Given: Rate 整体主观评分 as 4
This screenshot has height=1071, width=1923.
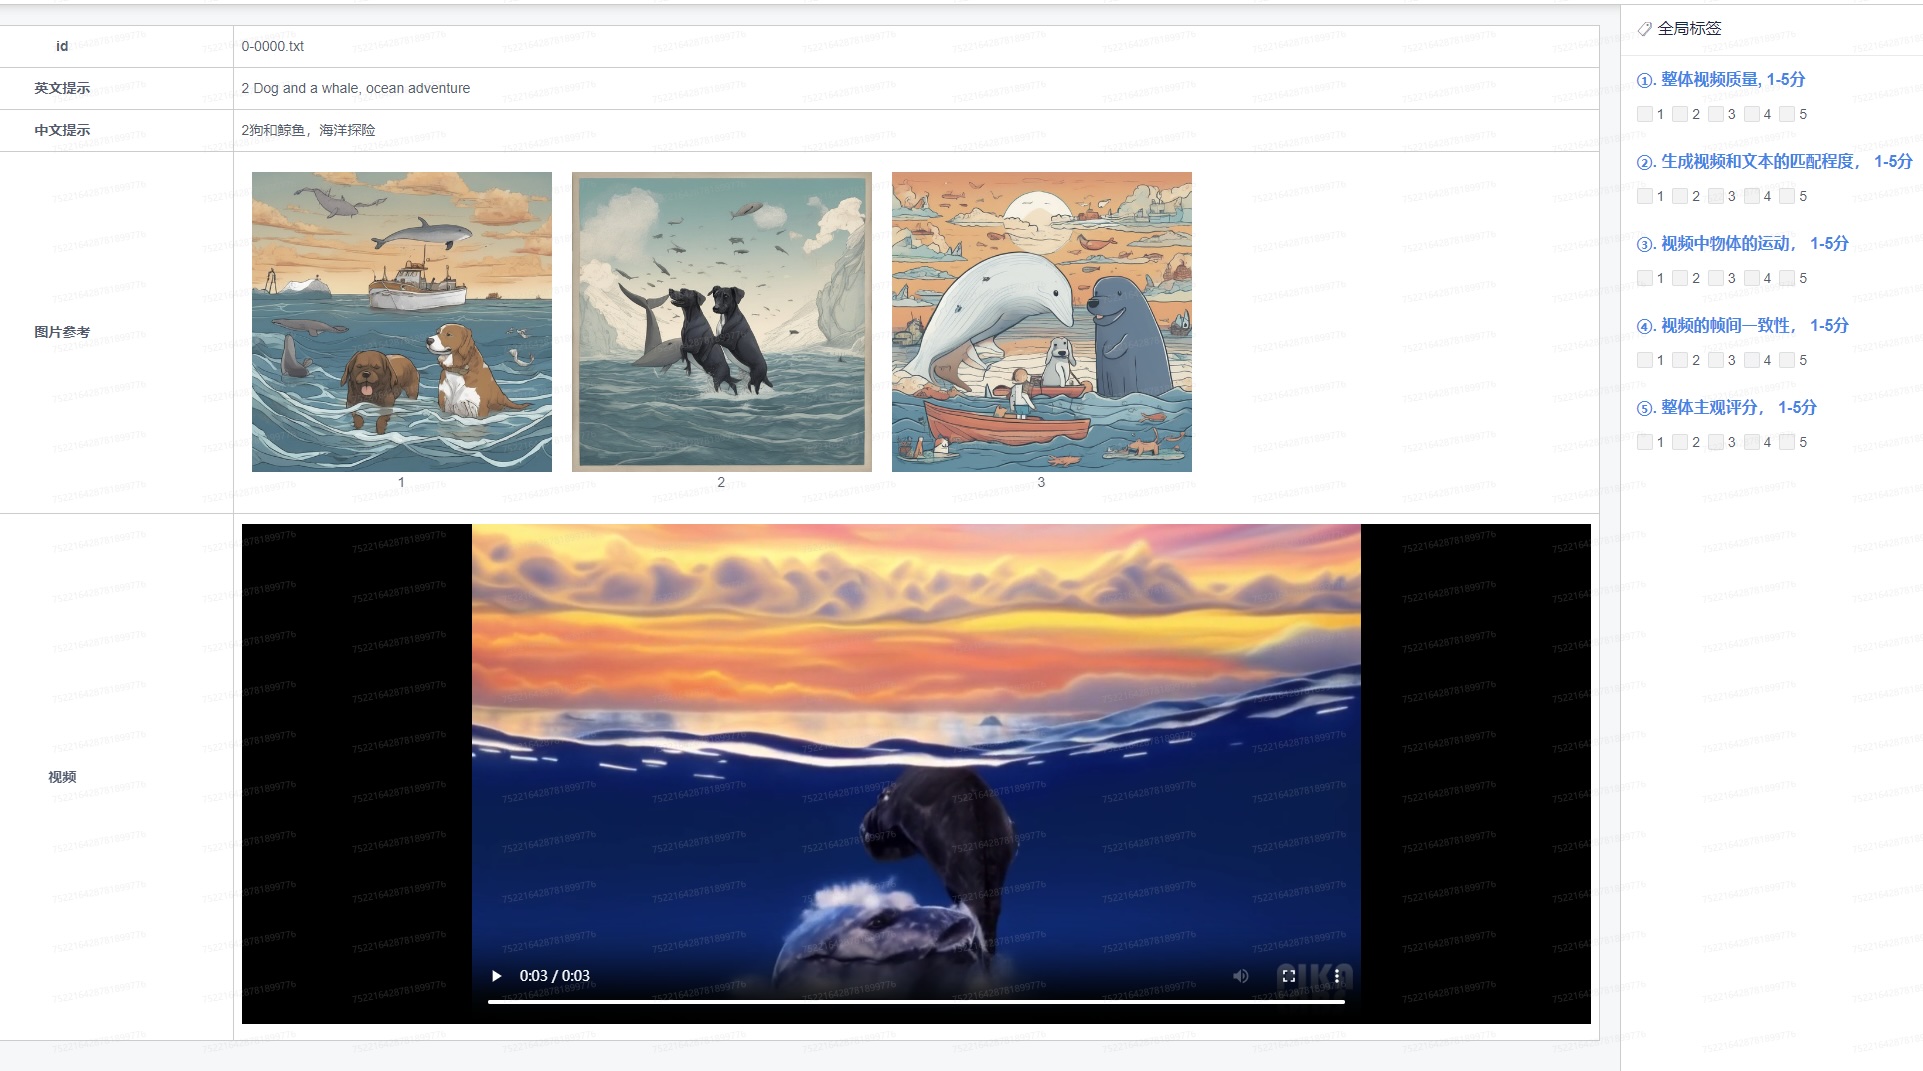Looking at the screenshot, I should point(1752,442).
